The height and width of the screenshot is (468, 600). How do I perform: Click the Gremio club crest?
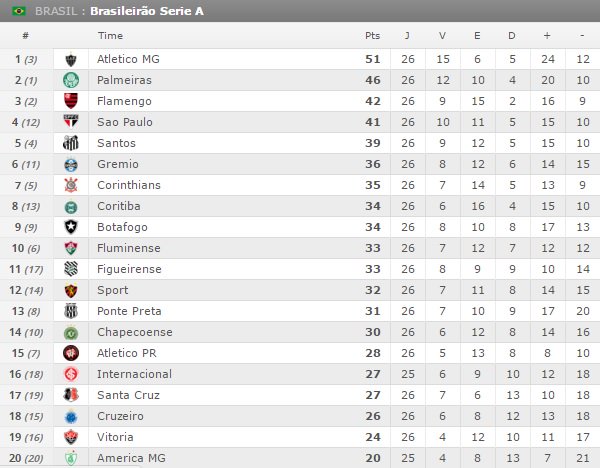[x=71, y=164]
